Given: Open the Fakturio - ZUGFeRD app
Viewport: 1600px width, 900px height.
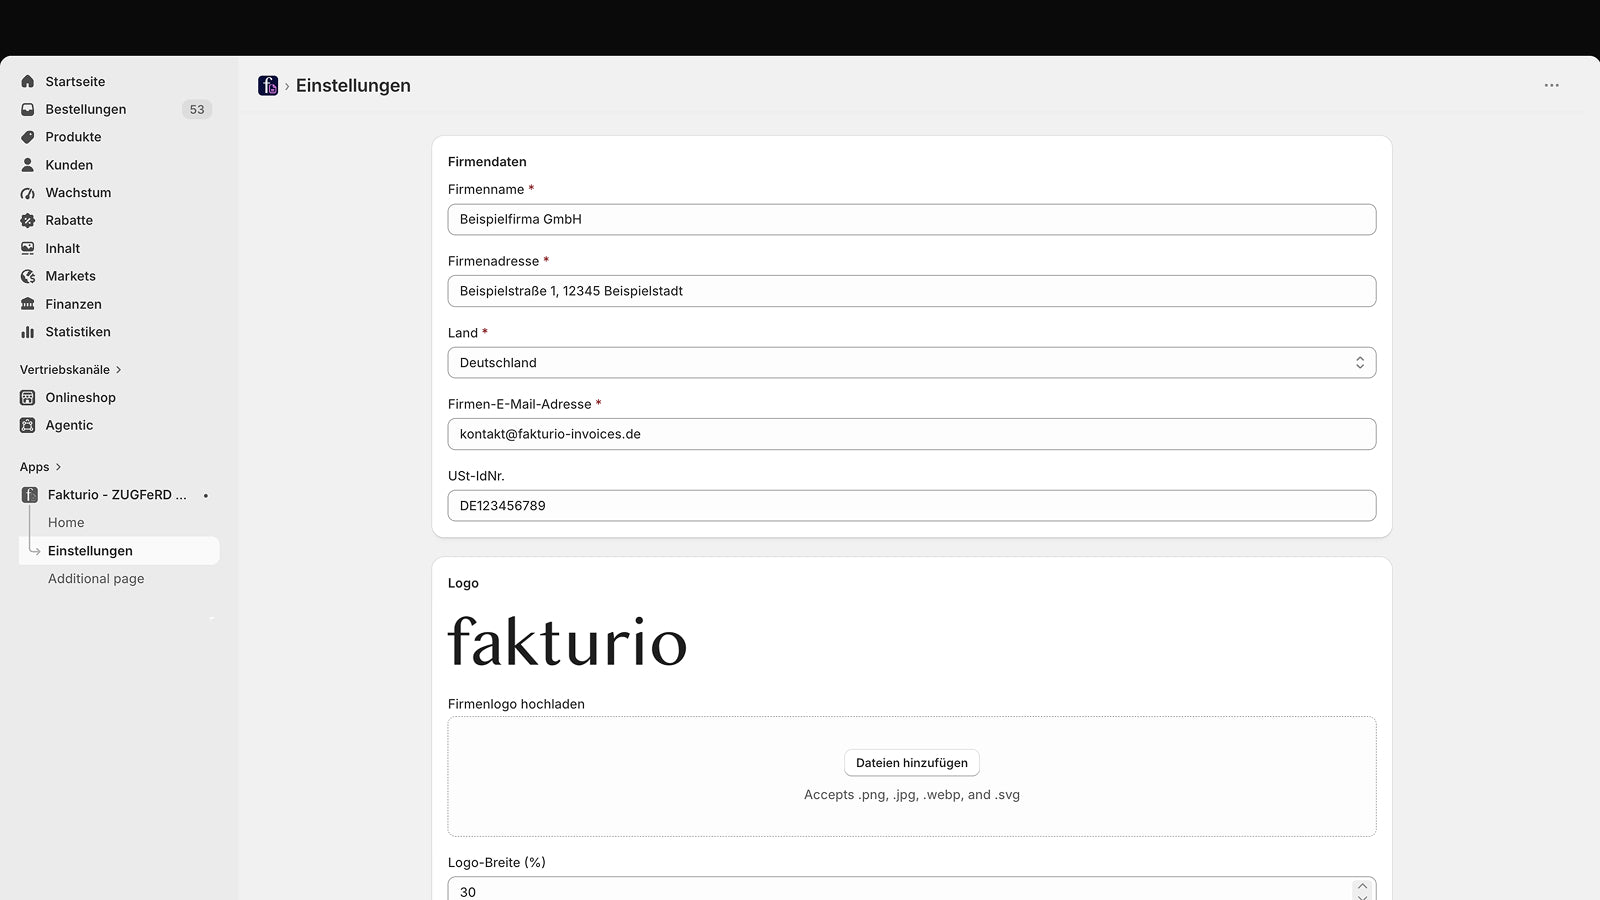Looking at the screenshot, I should pyautogui.click(x=117, y=495).
